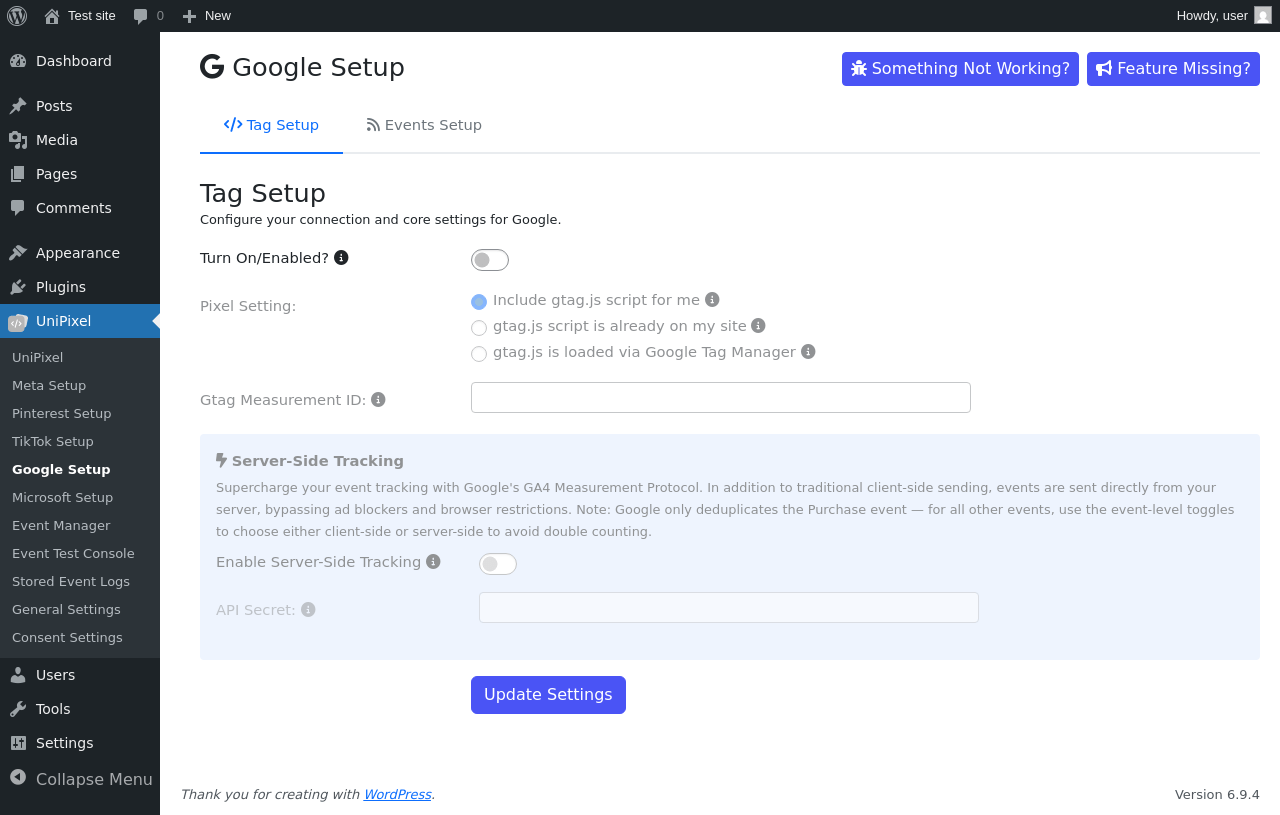Image resolution: width=1280 pixels, height=815 pixels.
Task: Open Meta Setup in UniPixel submenu
Action: click(x=49, y=386)
